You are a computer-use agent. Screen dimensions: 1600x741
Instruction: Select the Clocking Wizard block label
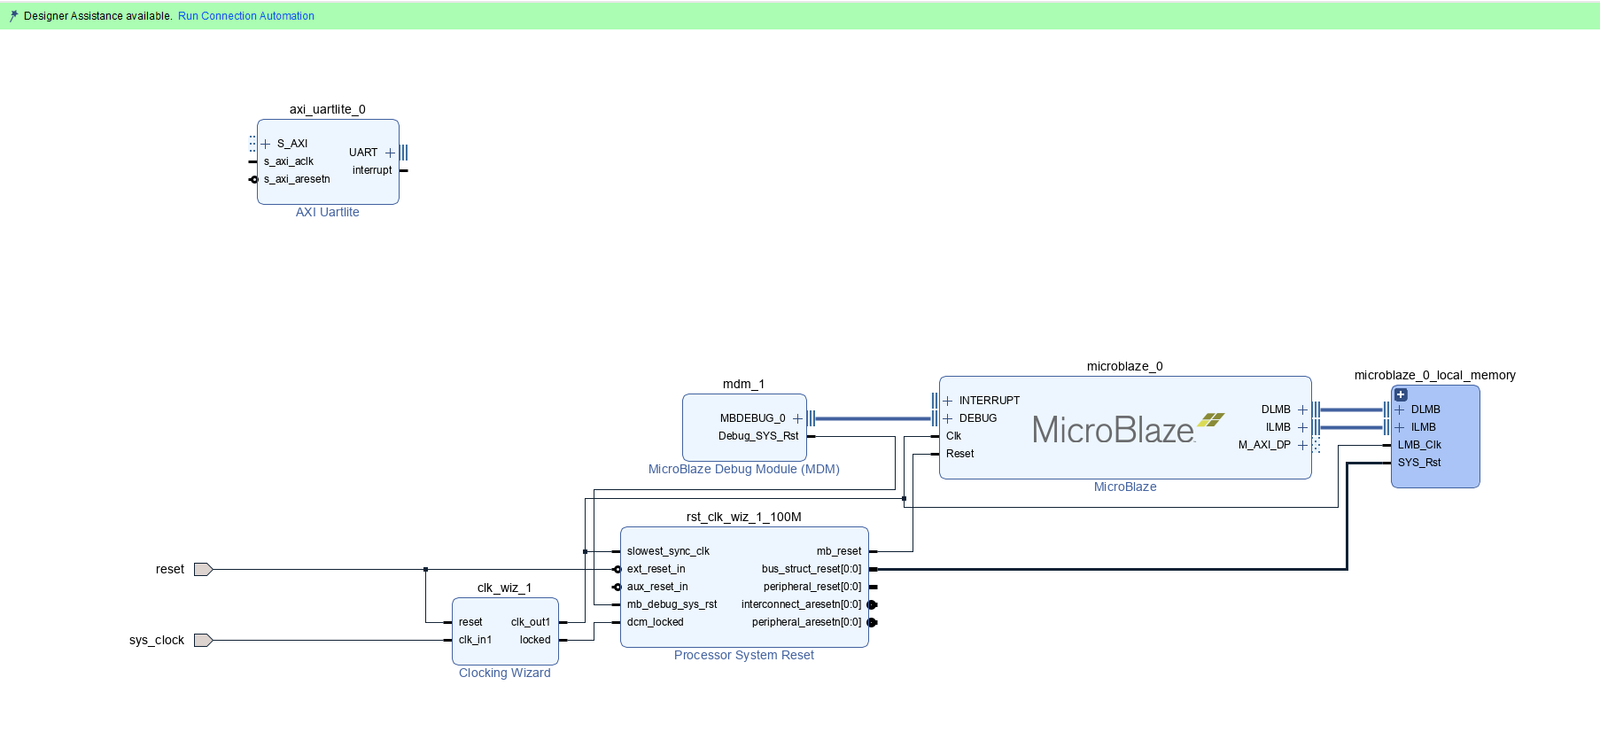point(504,673)
